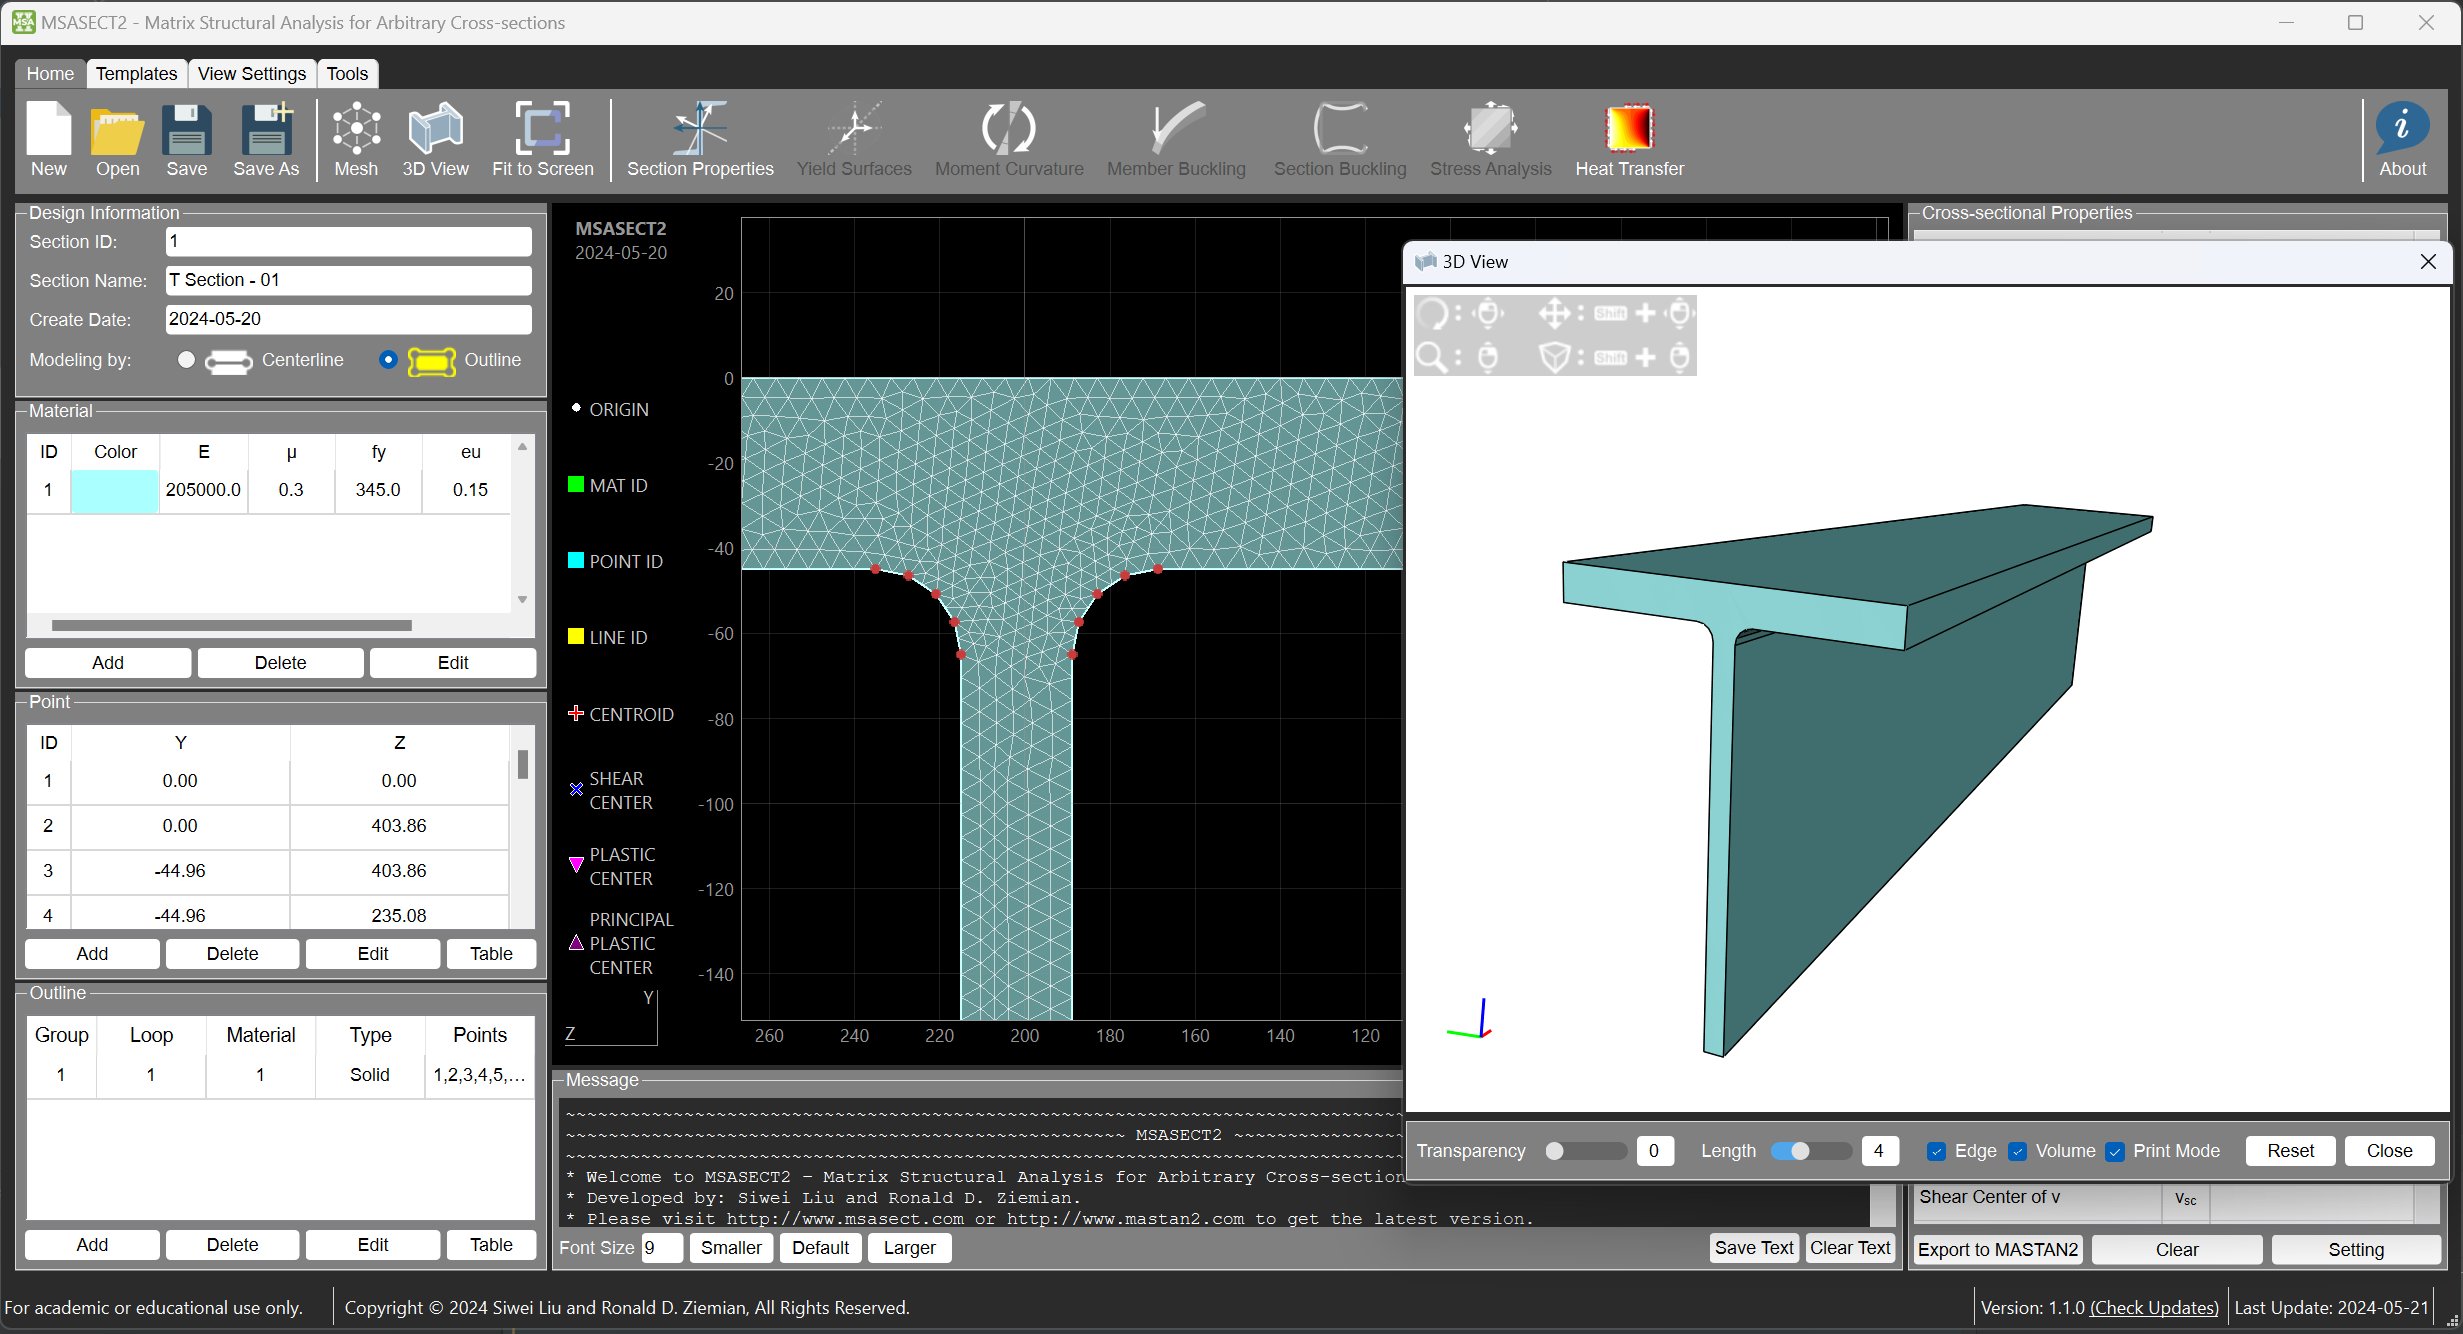Click the Save Text button
Screen dimensions: 2463x1334
(1754, 1248)
